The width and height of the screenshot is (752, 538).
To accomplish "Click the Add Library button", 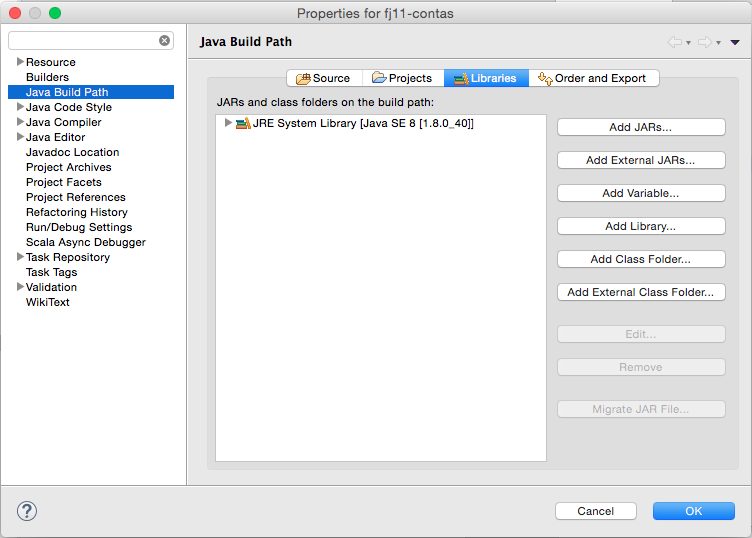I will tap(640, 226).
